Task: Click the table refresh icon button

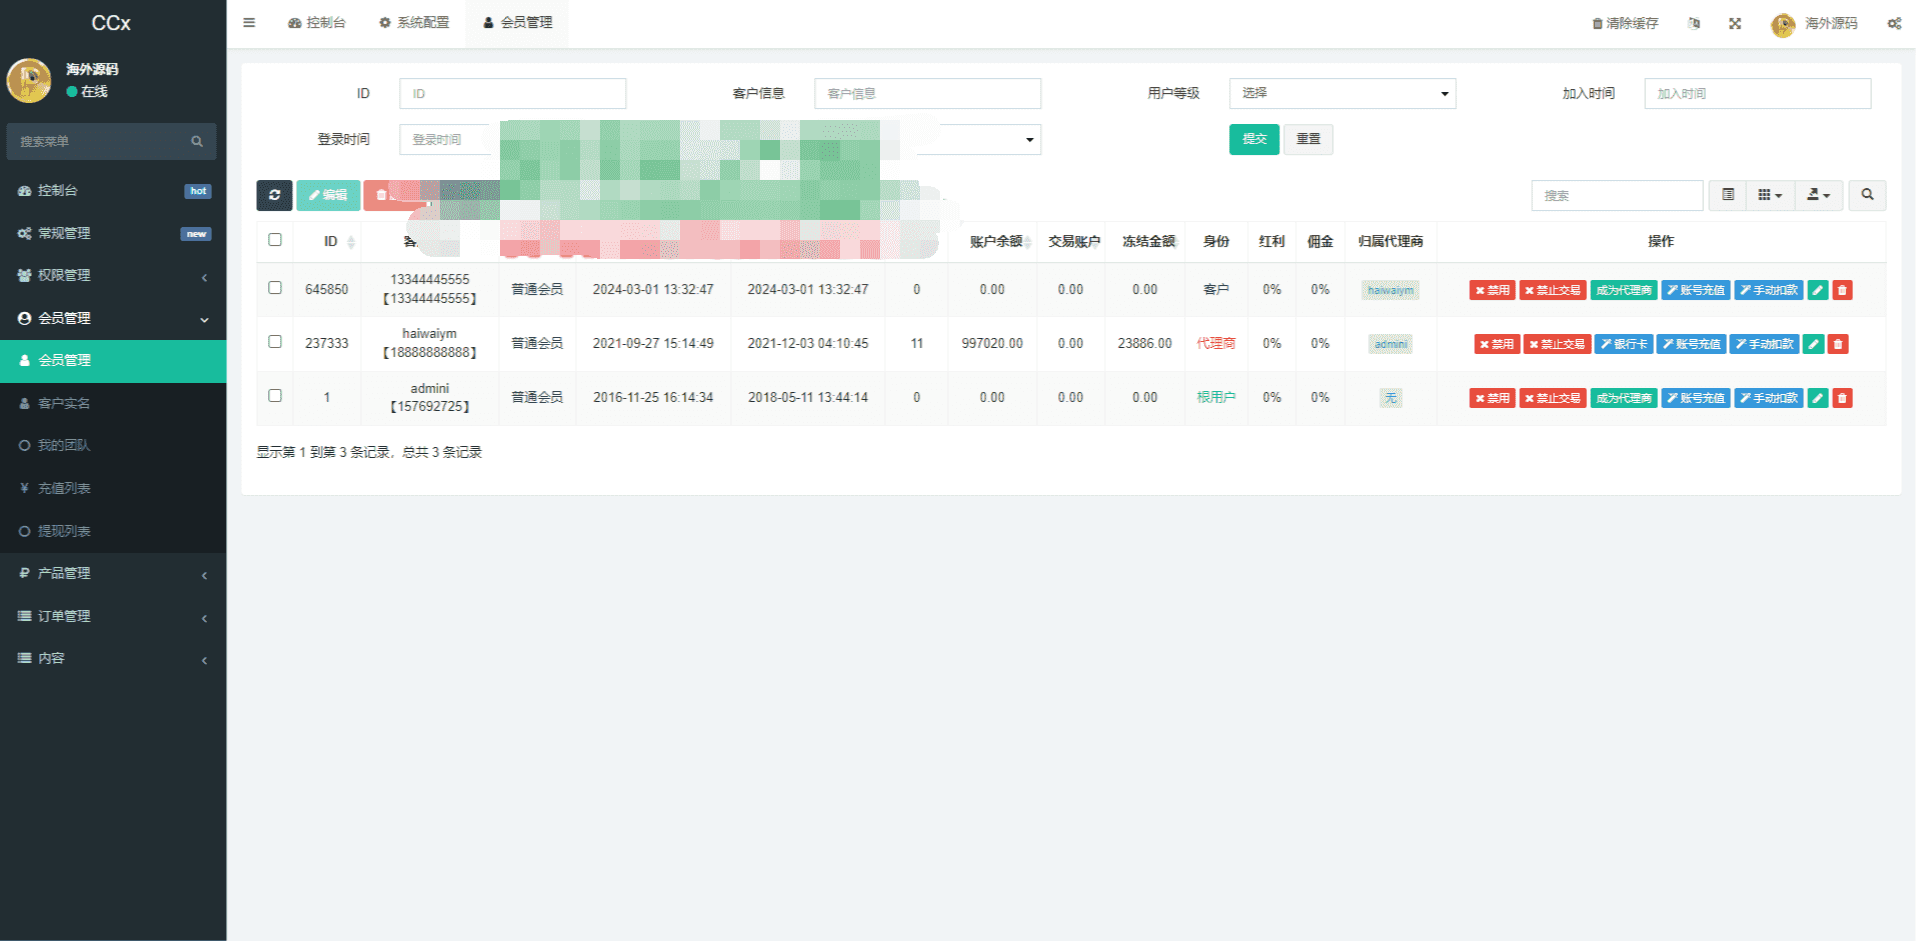Action: click(x=274, y=195)
